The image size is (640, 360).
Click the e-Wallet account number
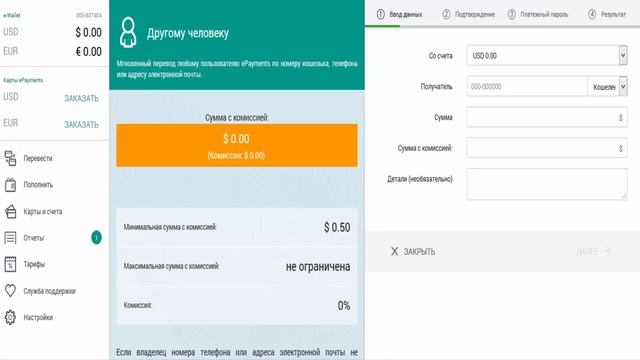89,15
